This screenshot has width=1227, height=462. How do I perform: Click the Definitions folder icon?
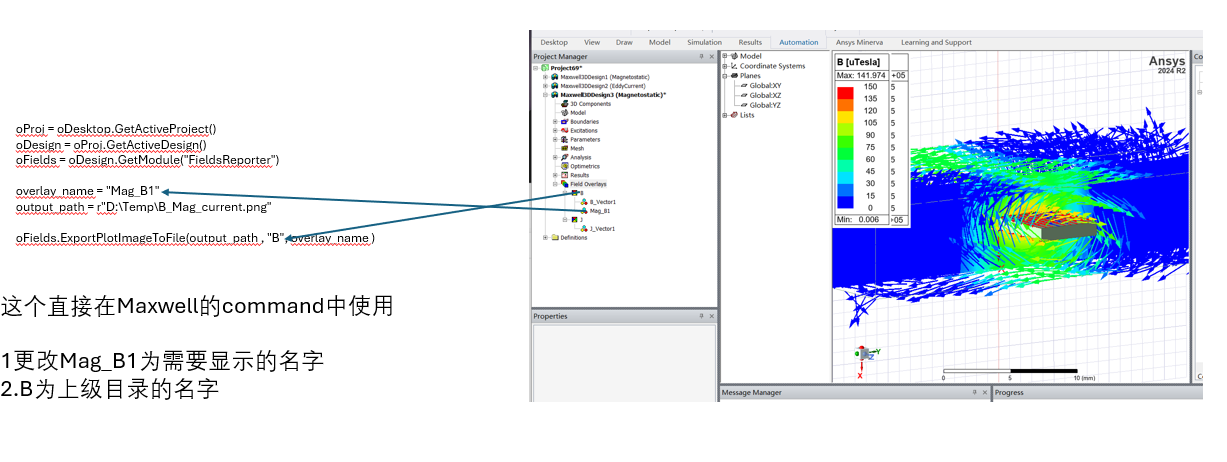[555, 238]
